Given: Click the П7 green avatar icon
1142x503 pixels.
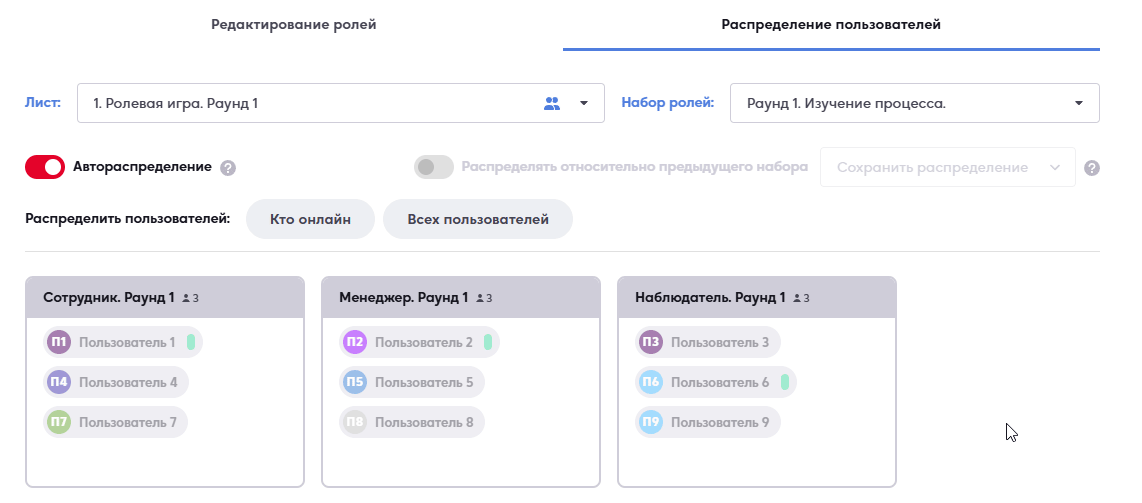Looking at the screenshot, I should pos(59,422).
